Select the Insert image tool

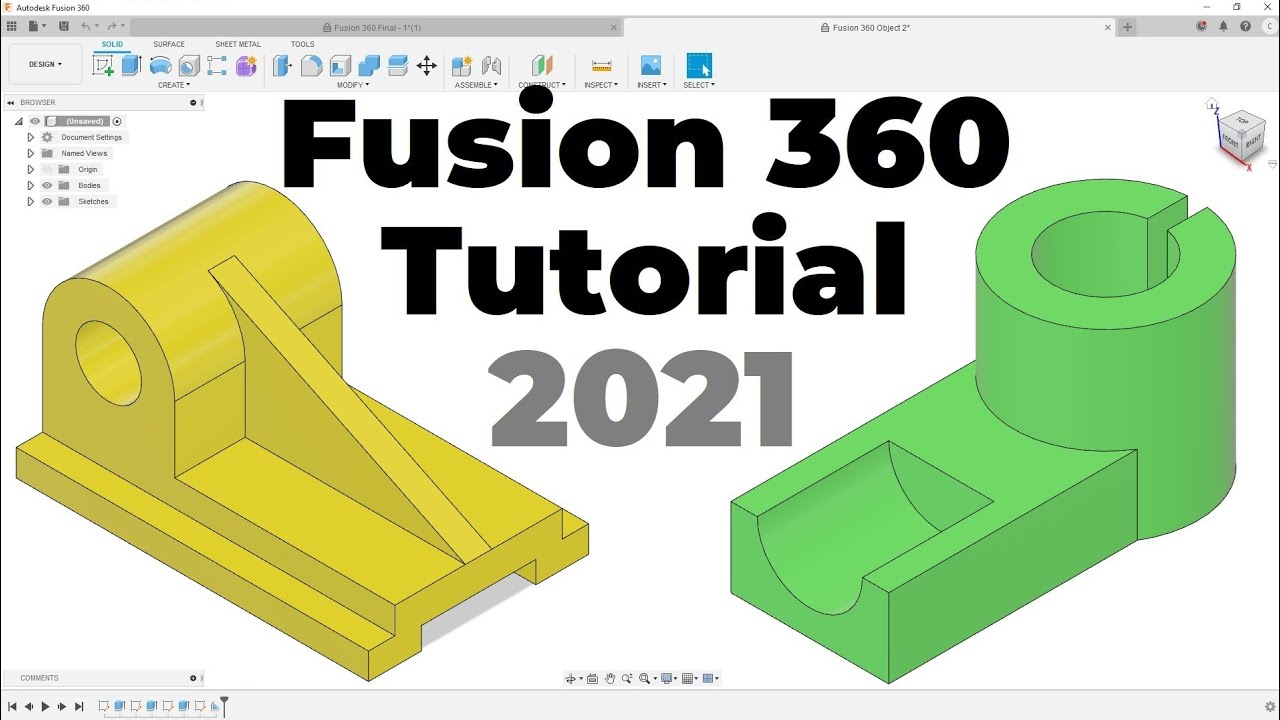[651, 66]
